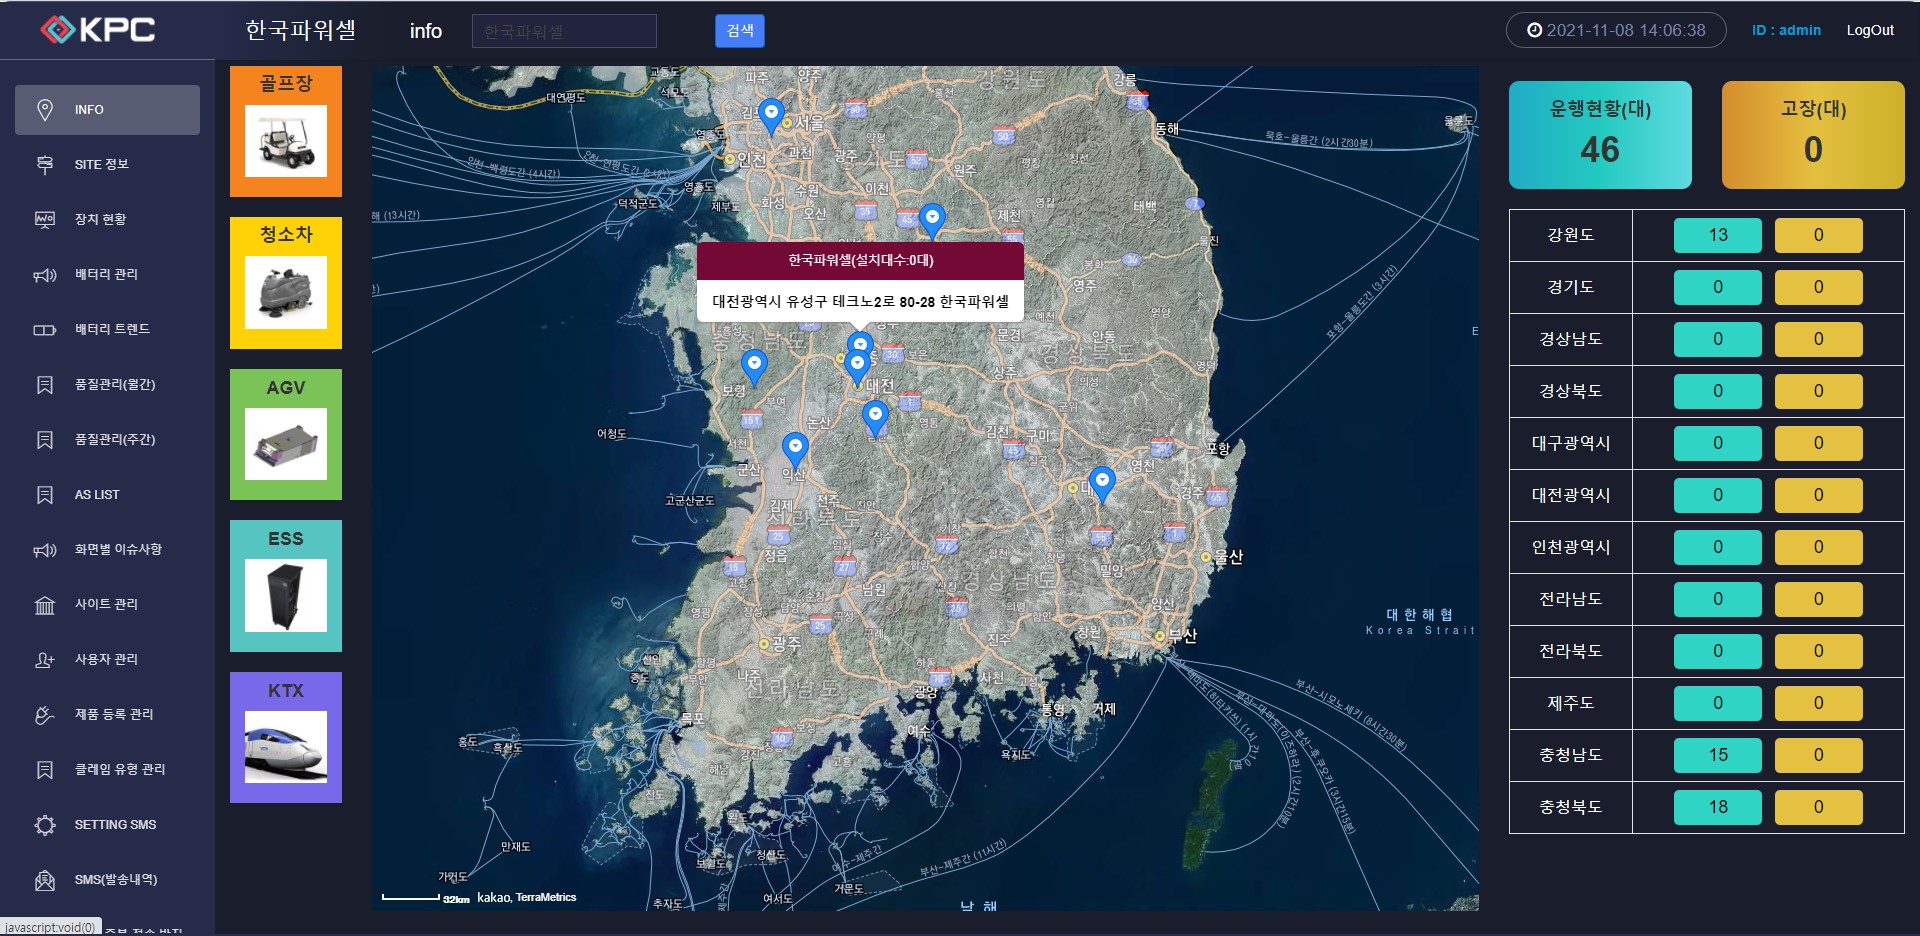Click the LogOut link
Viewport: 1920px width, 936px height.
tap(1869, 30)
